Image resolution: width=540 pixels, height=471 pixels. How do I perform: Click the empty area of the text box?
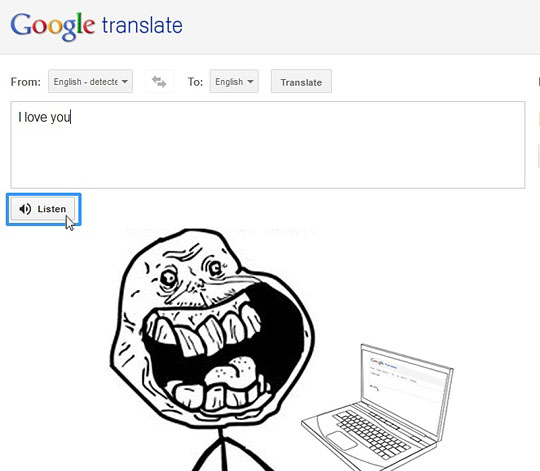click(x=268, y=155)
